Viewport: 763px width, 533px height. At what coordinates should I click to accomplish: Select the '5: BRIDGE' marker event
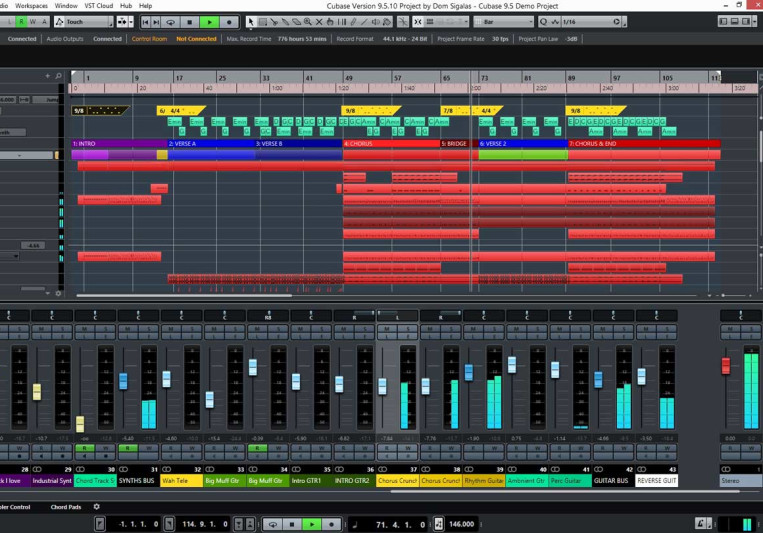[455, 144]
